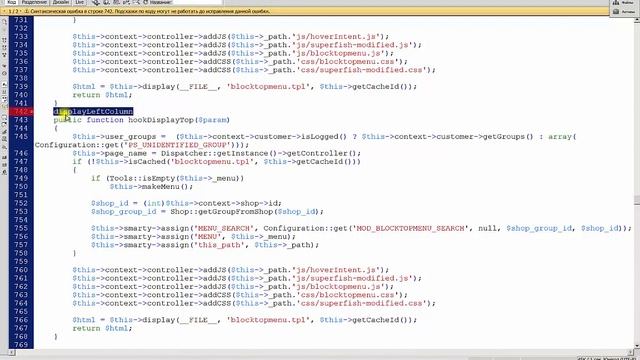
Task: Click the highlighted displayLeftColumn text
Action: coord(93,111)
